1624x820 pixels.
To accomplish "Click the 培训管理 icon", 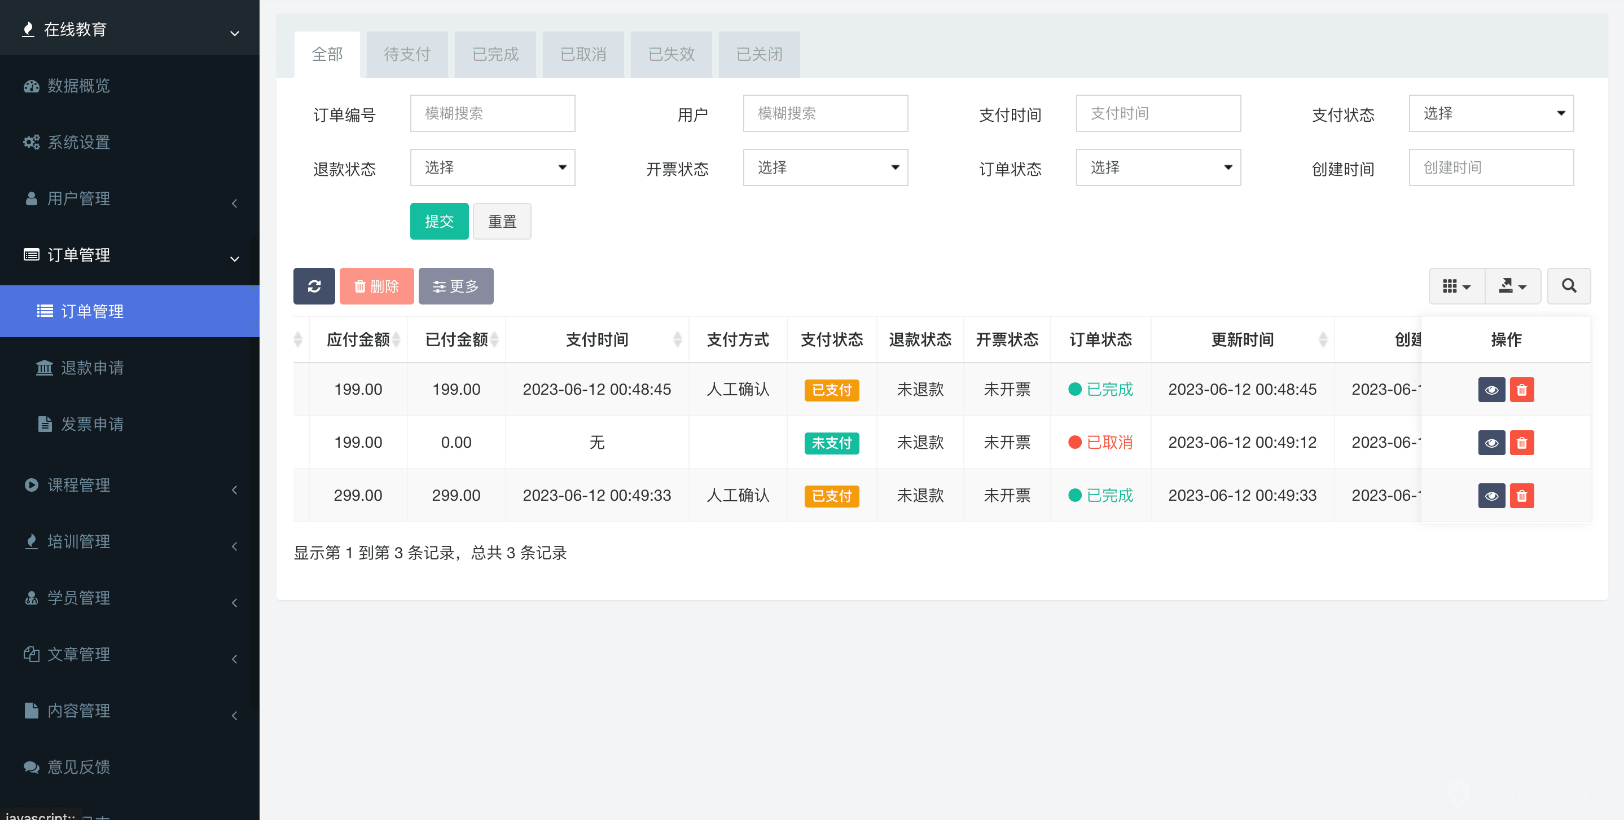I will 32,541.
